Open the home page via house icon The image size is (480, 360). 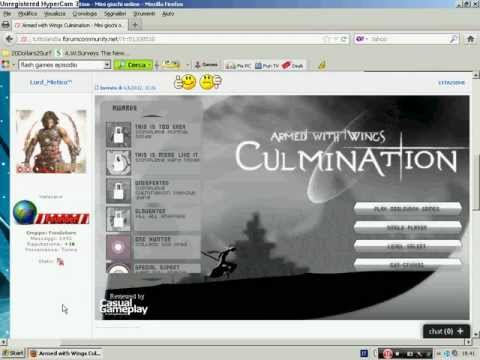(470, 39)
